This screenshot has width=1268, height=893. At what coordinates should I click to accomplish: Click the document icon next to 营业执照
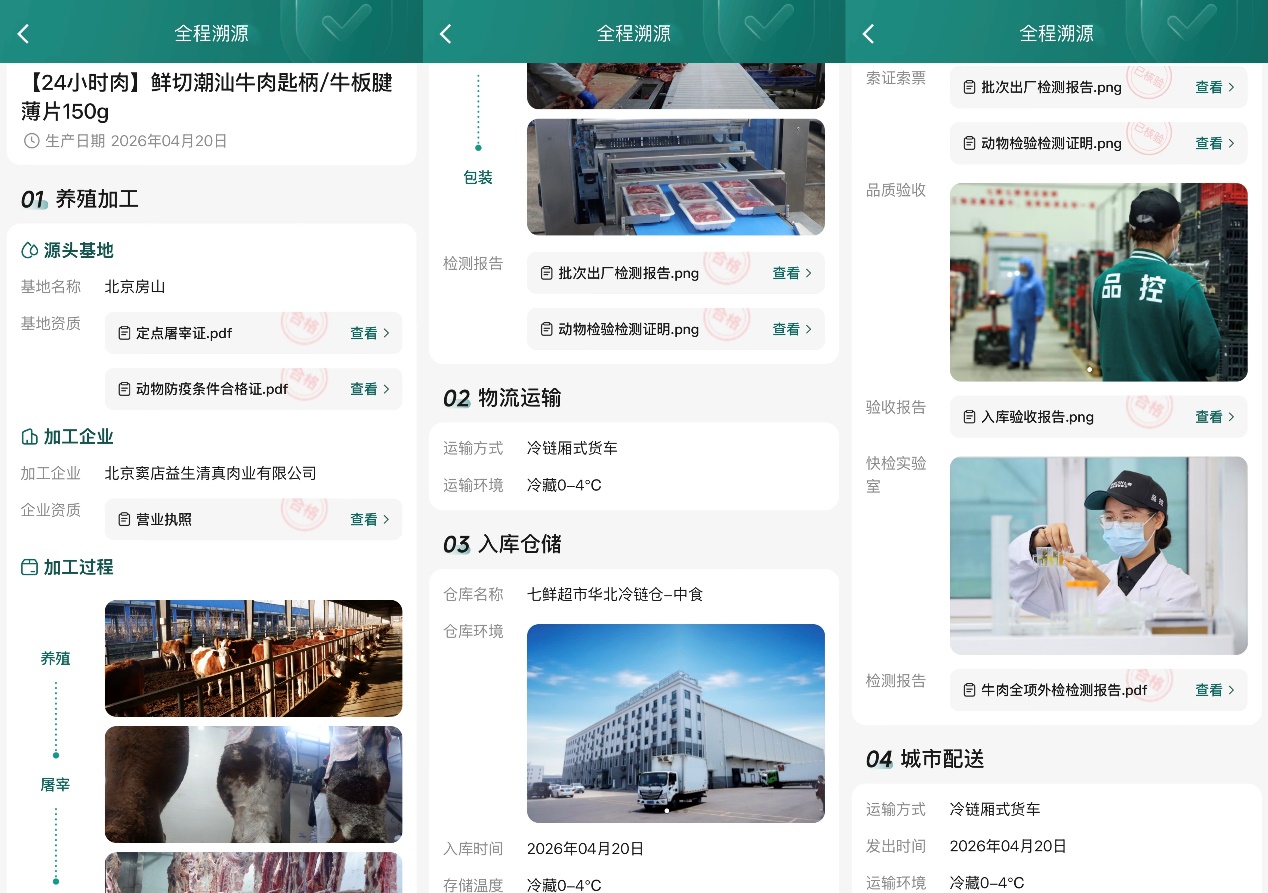click(x=124, y=520)
